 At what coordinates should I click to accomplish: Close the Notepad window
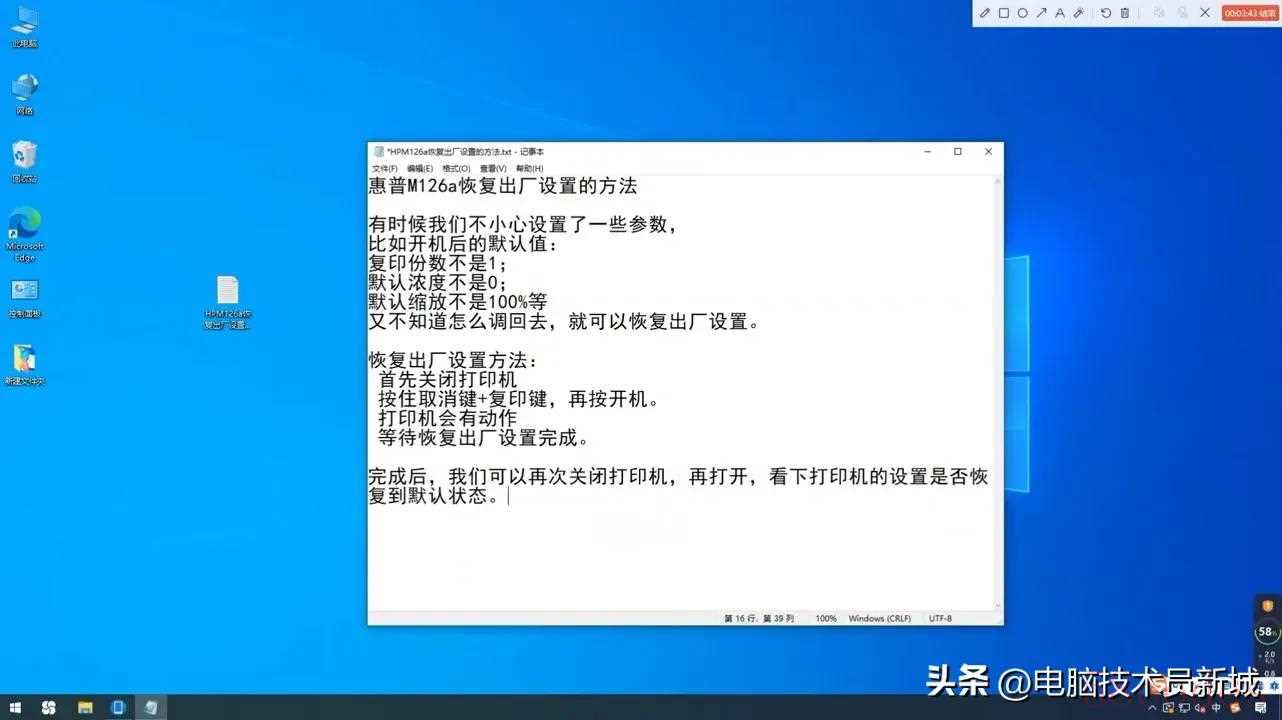[x=988, y=152]
